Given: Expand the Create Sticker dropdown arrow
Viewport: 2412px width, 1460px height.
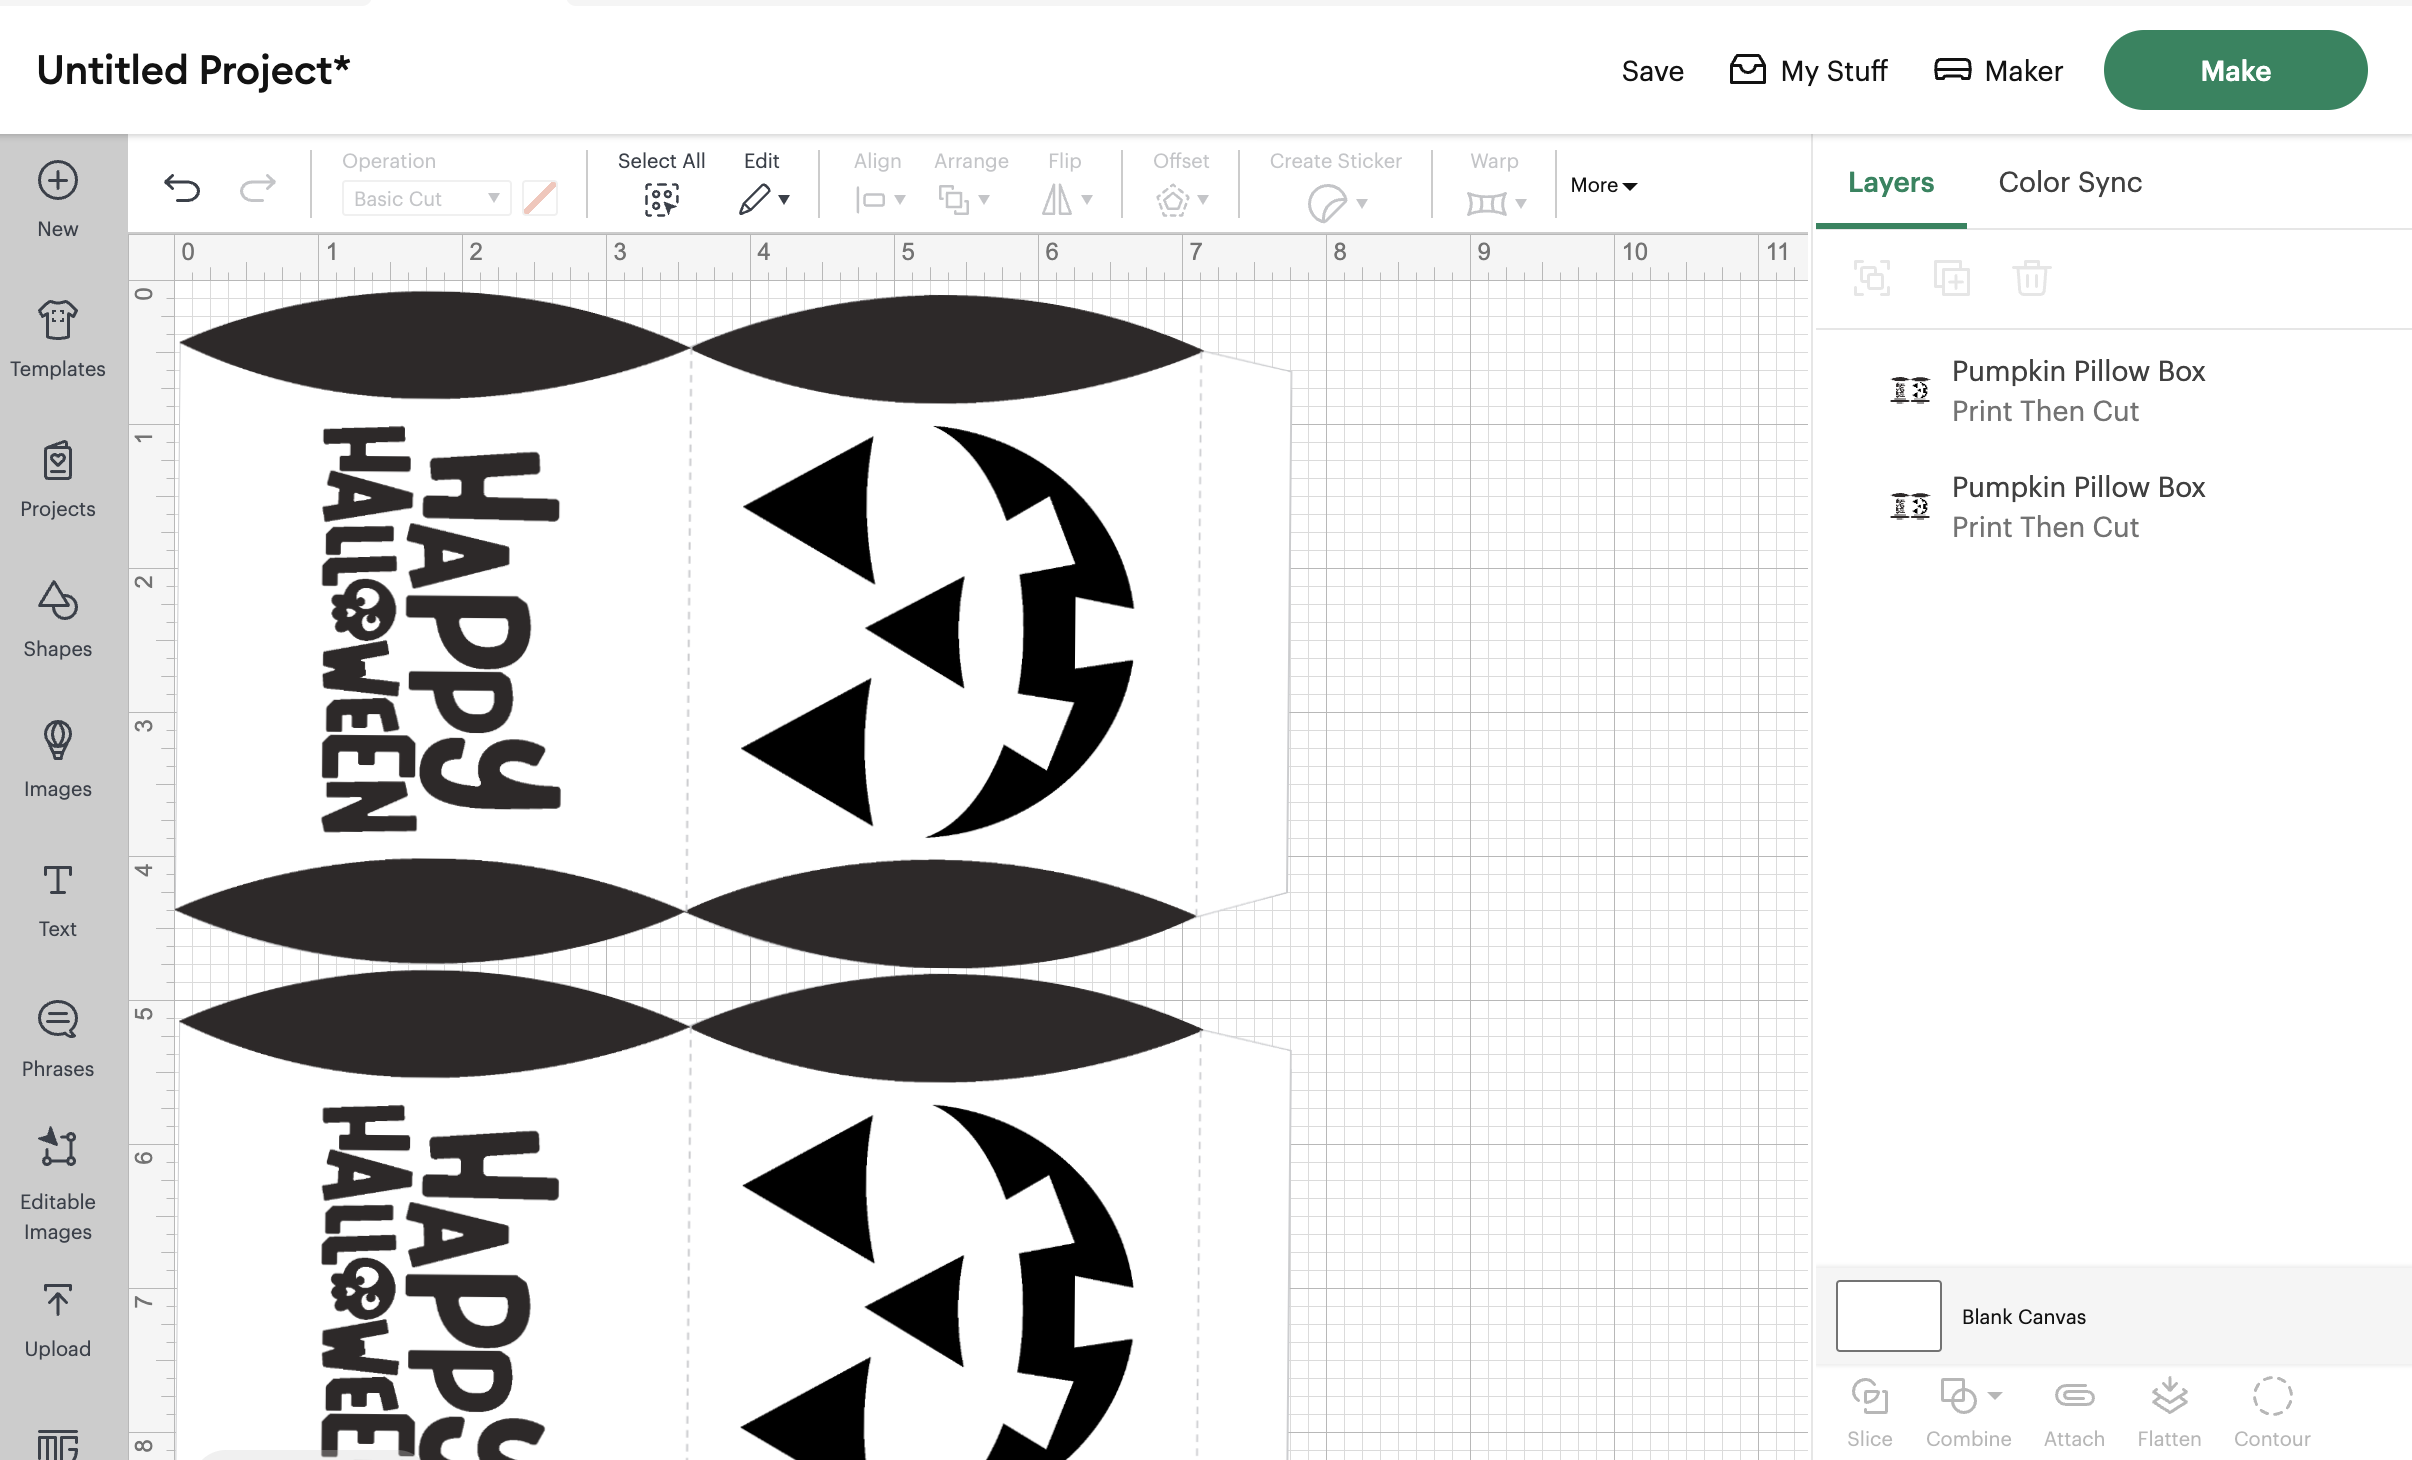Looking at the screenshot, I should (x=1362, y=204).
